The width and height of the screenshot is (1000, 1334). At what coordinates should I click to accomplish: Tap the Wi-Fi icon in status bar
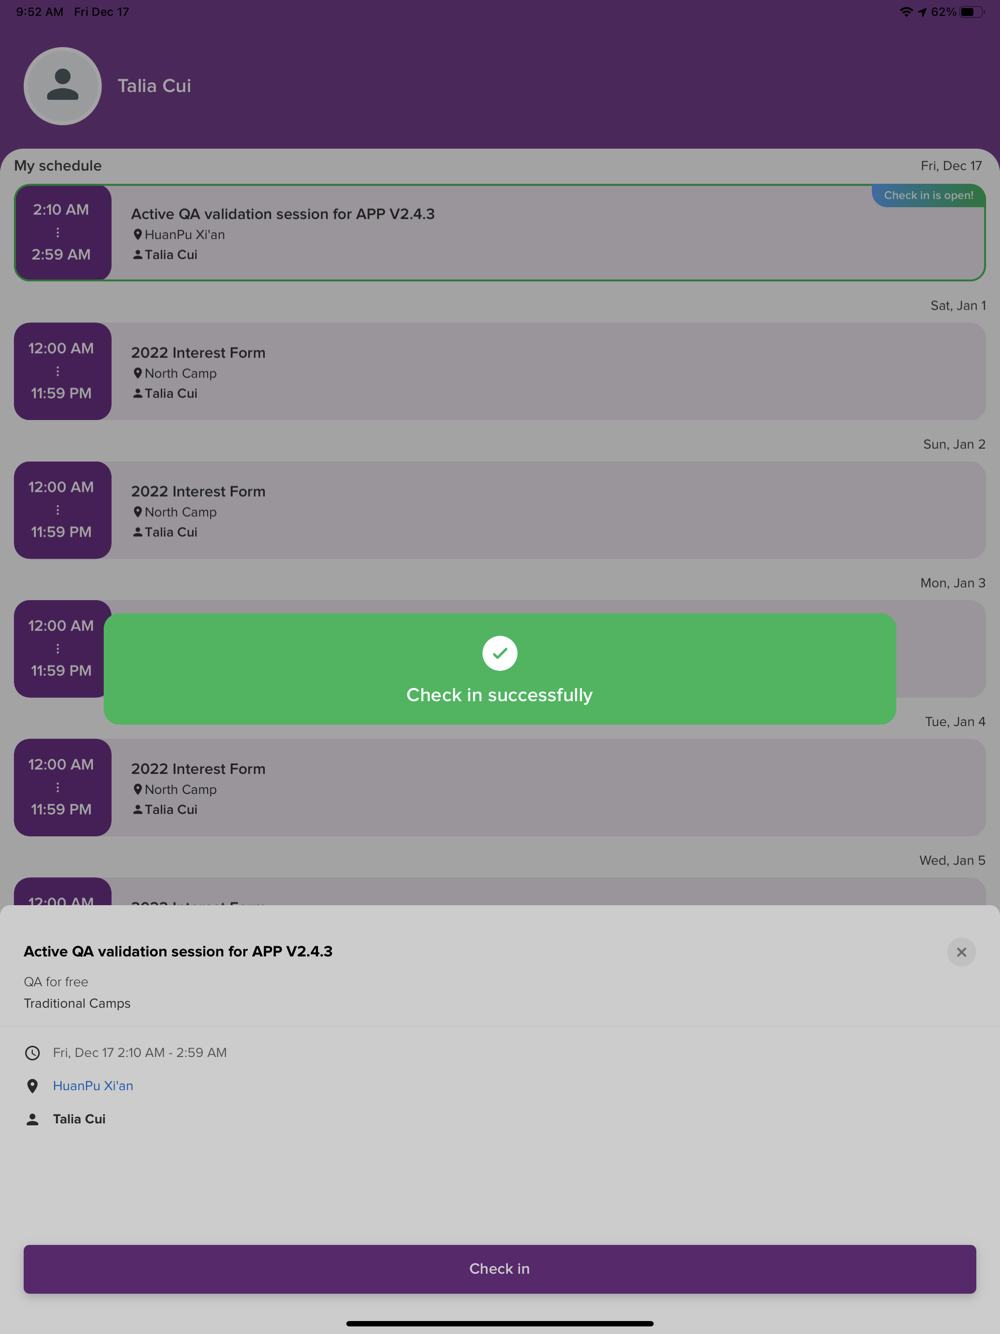pyautogui.click(x=906, y=12)
